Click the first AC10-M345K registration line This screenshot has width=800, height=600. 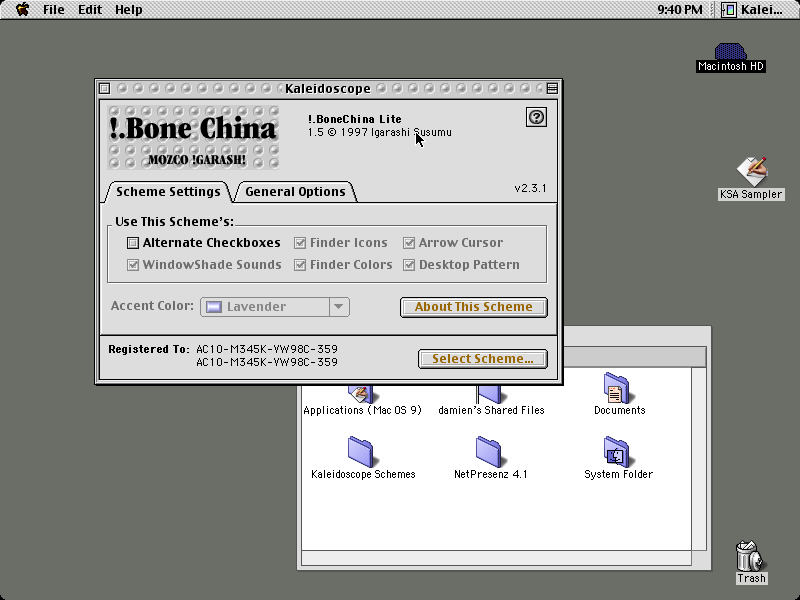(267, 349)
